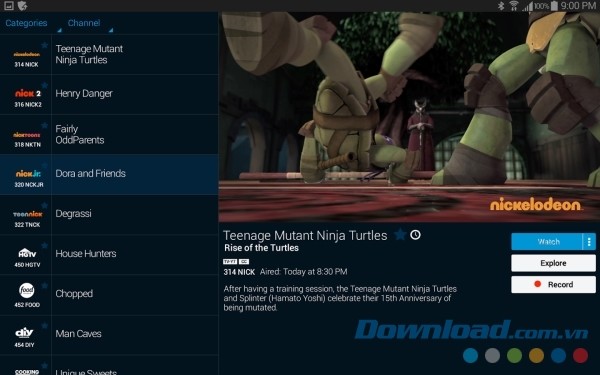Click the battery status icon

point(554,6)
